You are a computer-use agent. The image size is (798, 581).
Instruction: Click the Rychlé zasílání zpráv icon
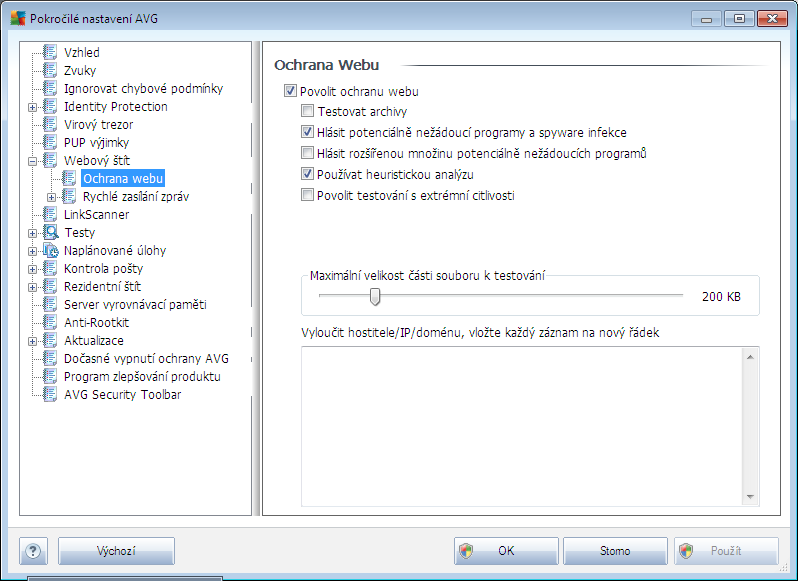(x=69, y=196)
